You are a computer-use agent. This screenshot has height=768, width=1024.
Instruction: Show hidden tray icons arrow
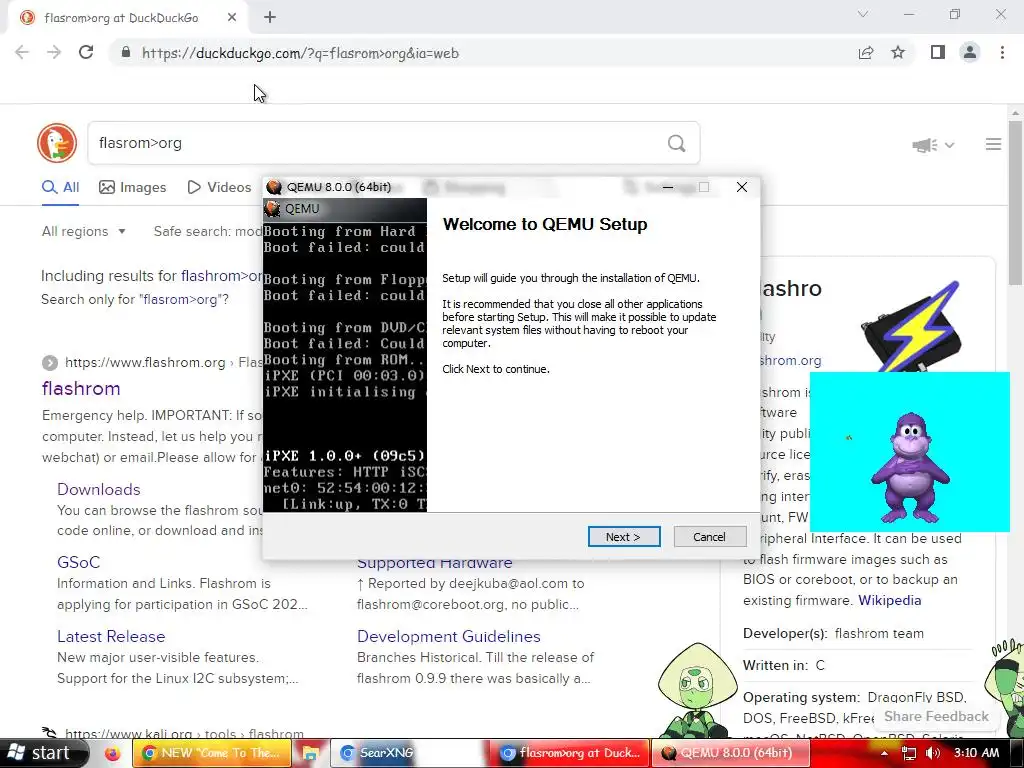[x=884, y=753]
